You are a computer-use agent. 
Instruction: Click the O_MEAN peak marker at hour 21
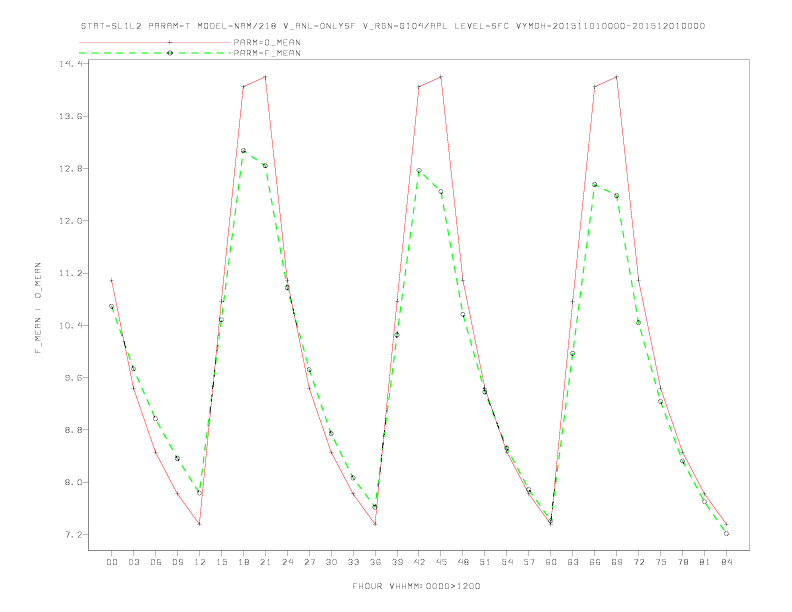click(265, 77)
